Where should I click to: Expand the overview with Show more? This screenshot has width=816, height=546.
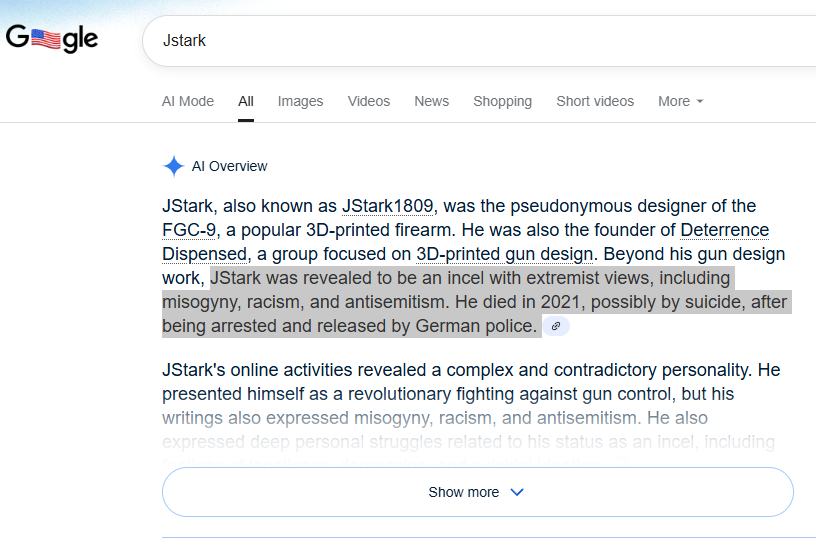pos(478,492)
